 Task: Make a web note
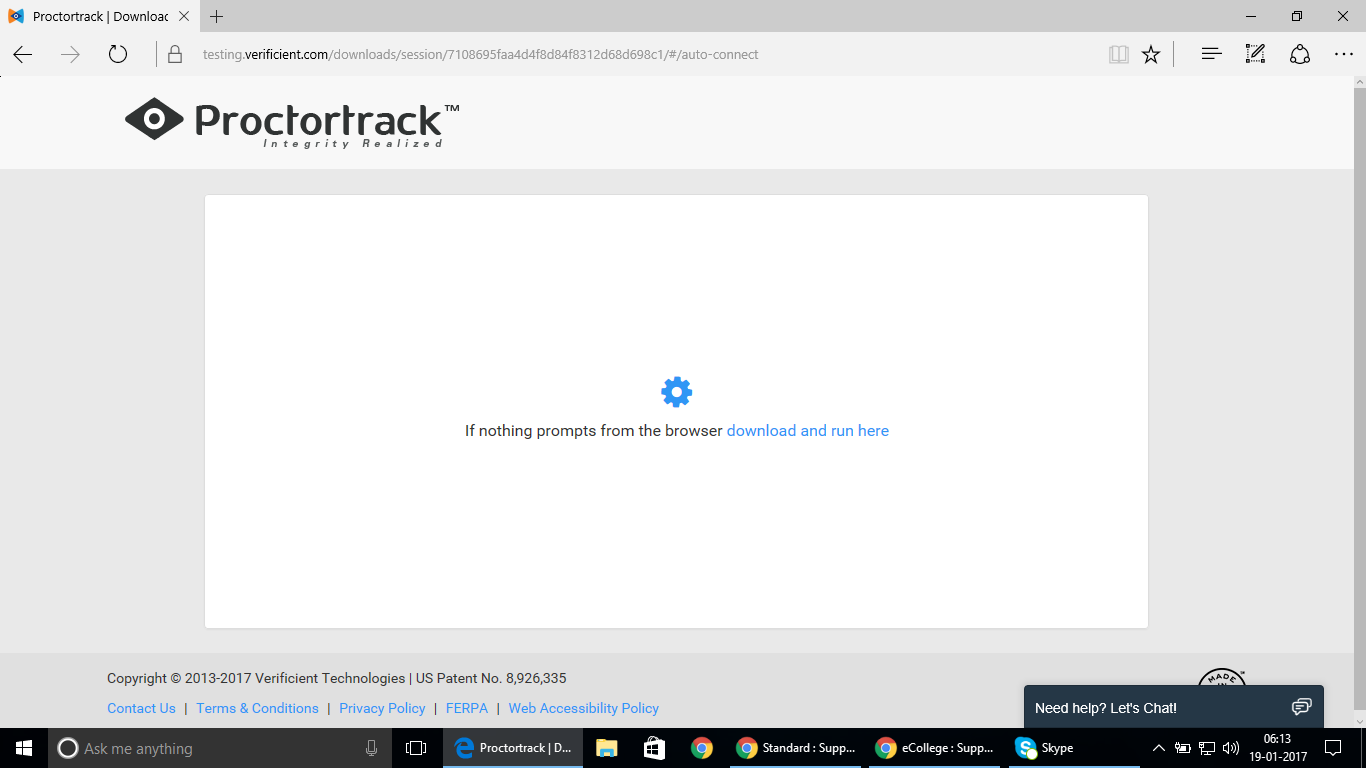[1255, 54]
